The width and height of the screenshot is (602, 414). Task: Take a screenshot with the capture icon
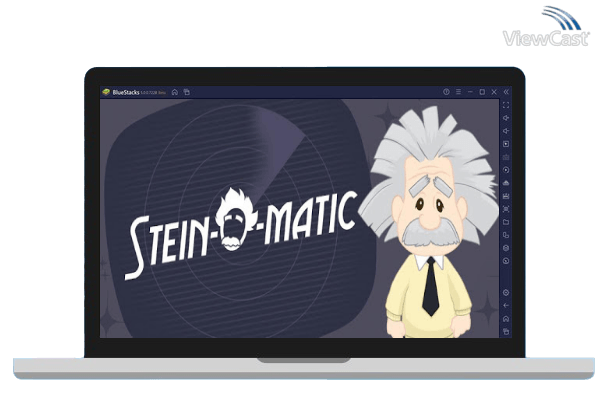click(x=506, y=209)
